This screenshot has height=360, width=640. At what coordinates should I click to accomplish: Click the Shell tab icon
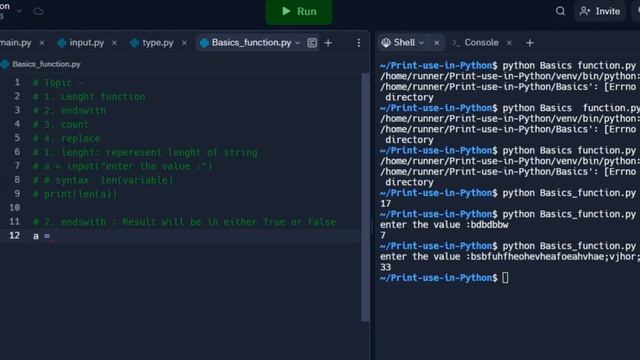(386, 43)
